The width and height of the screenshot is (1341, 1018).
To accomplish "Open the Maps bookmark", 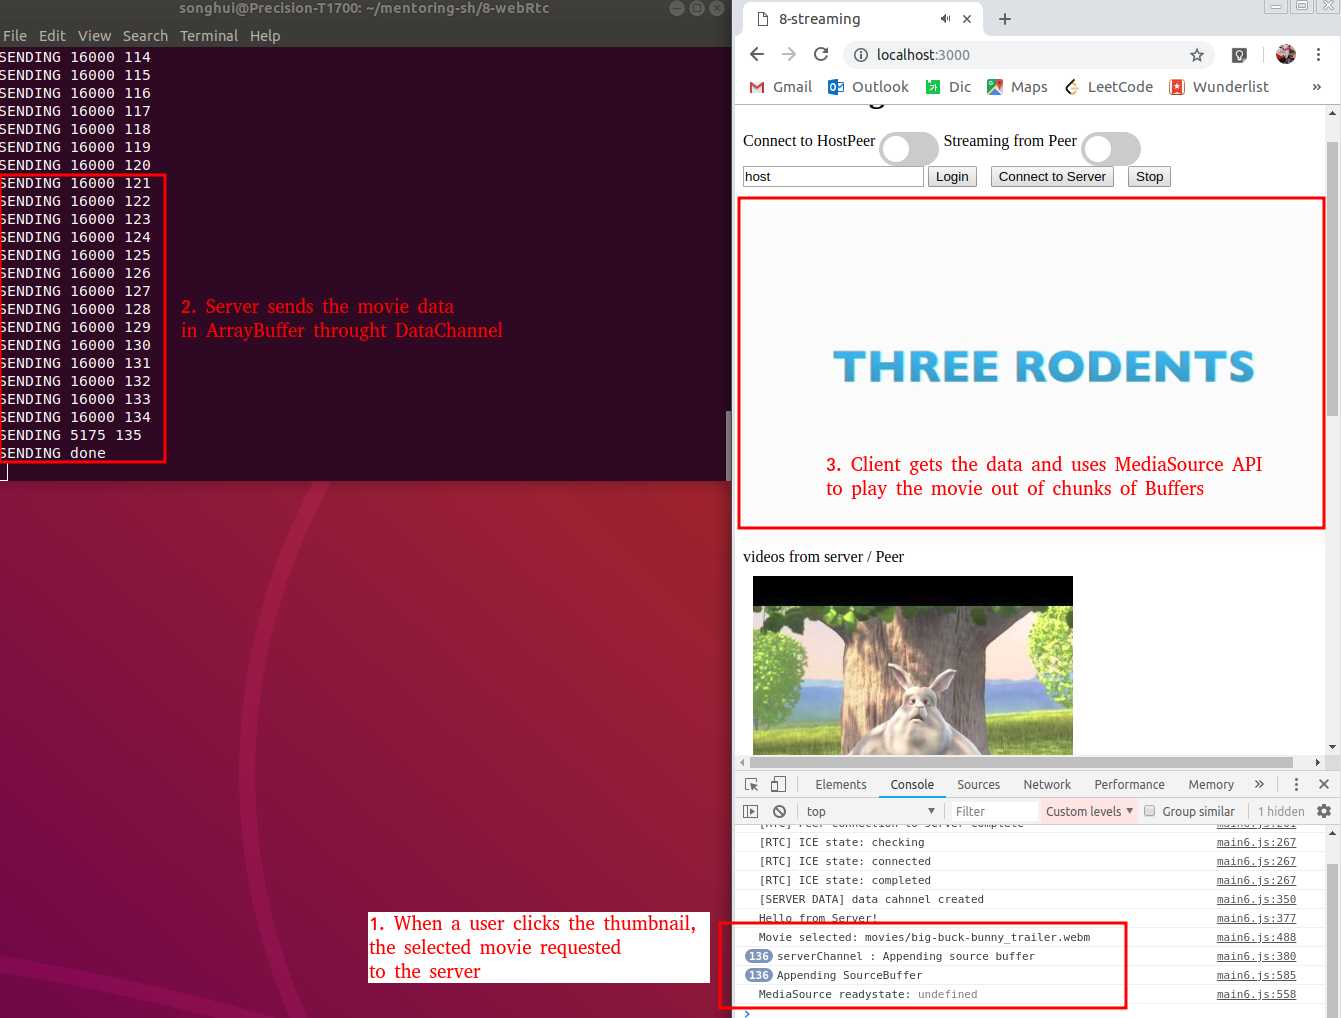I will [1017, 87].
